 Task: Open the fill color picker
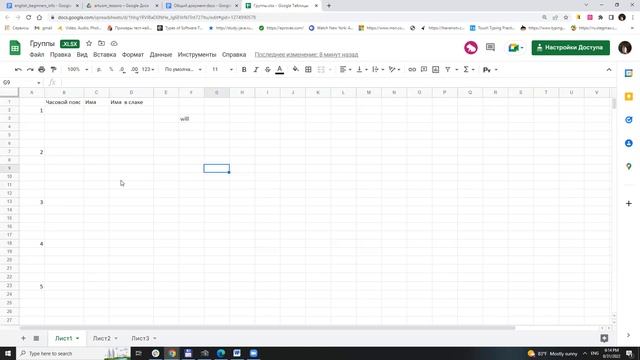(296, 70)
